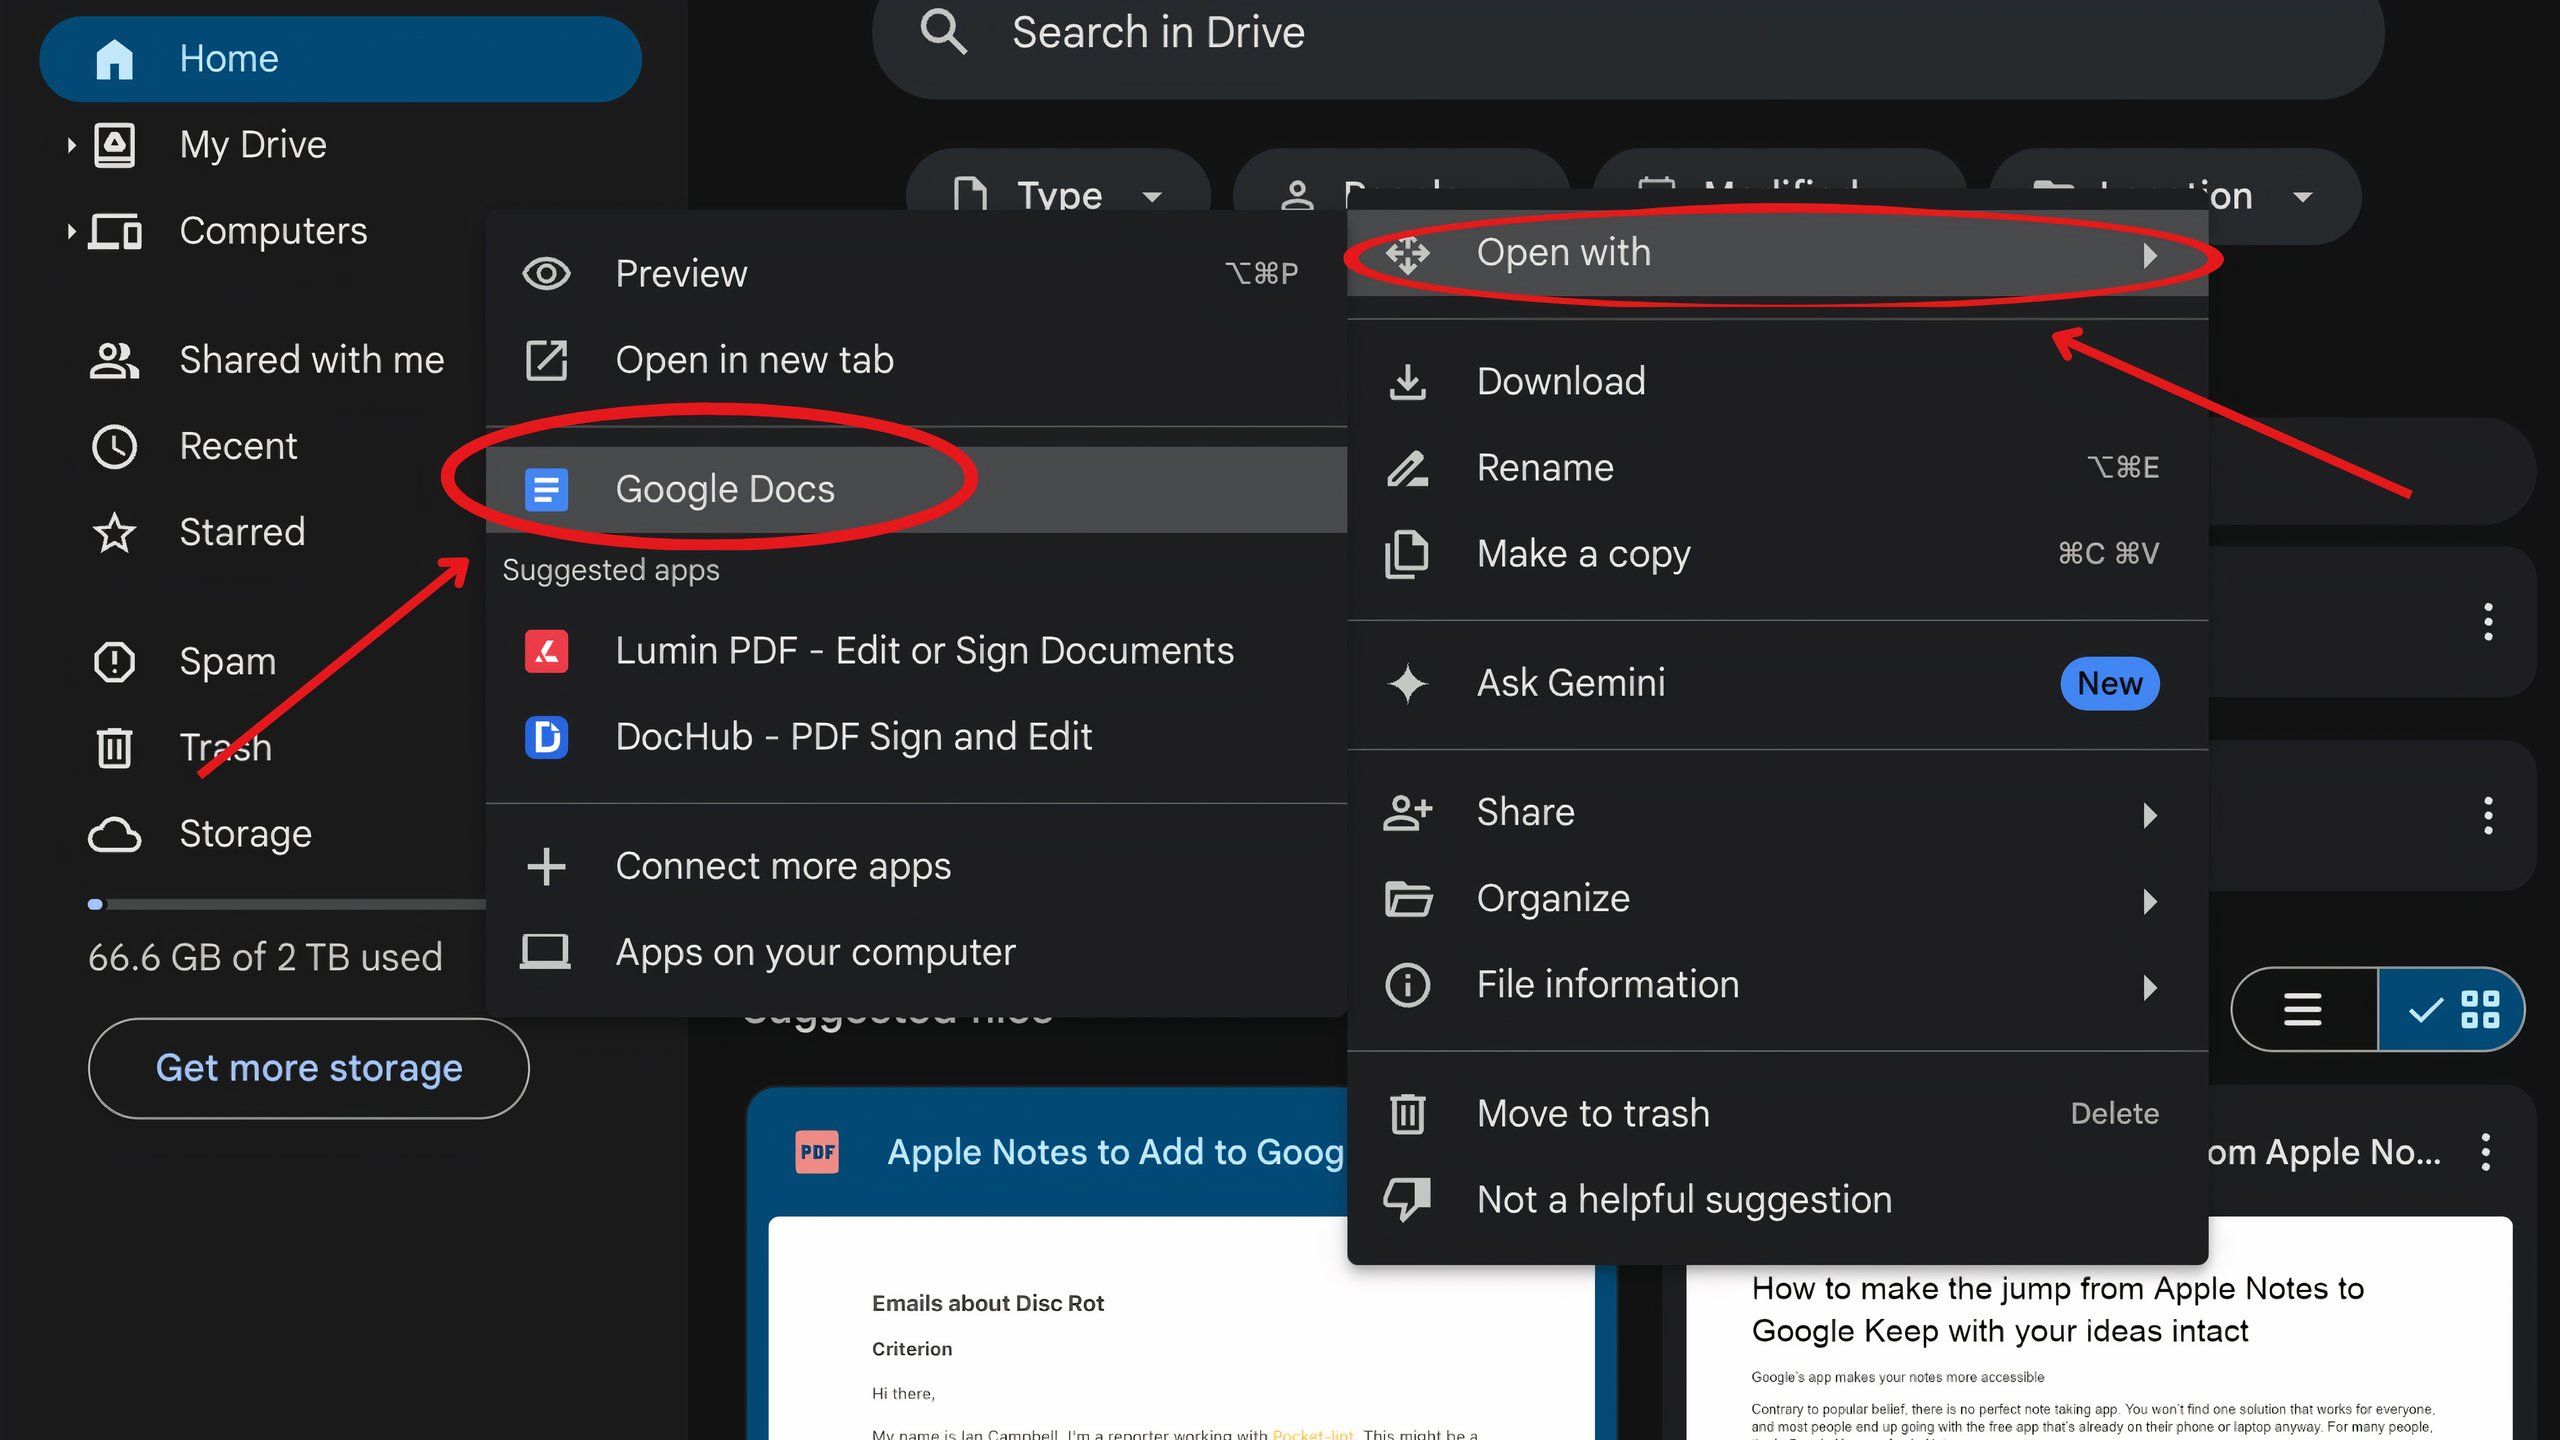Click the Google Docs app icon
This screenshot has height=1440, width=2560.
click(x=546, y=489)
